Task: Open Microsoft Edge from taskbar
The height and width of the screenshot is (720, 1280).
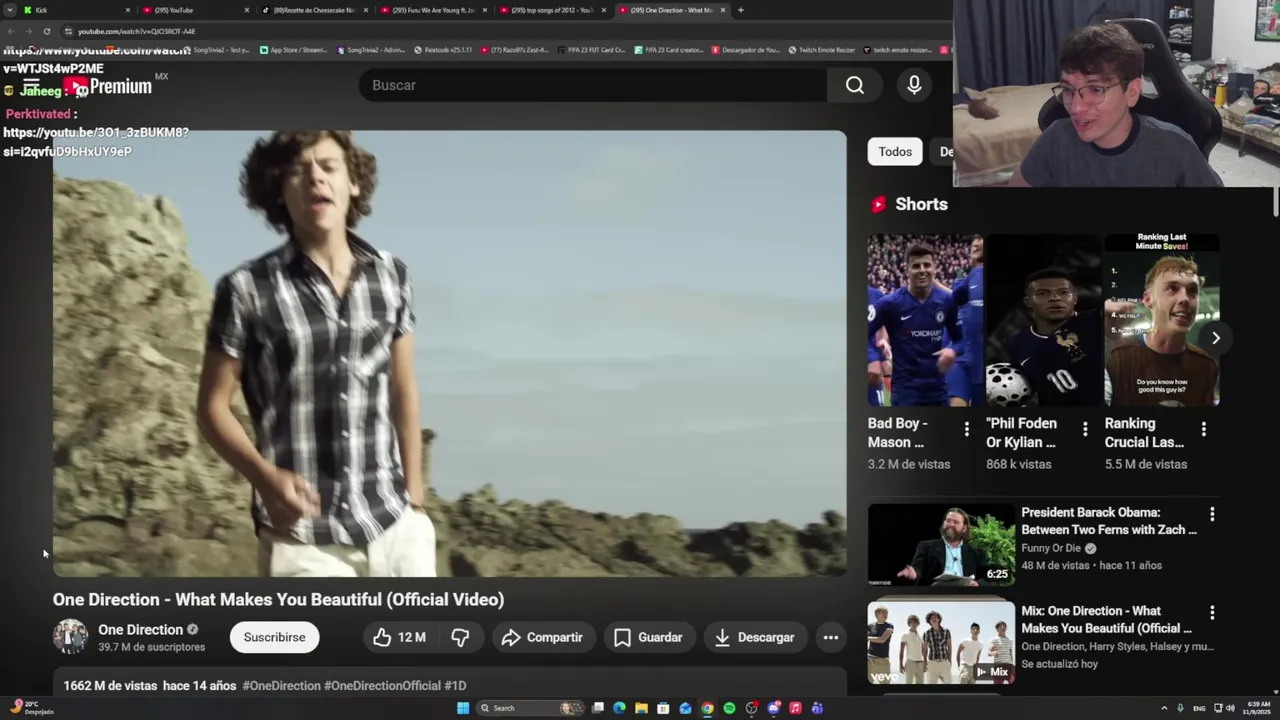Action: 619,708
